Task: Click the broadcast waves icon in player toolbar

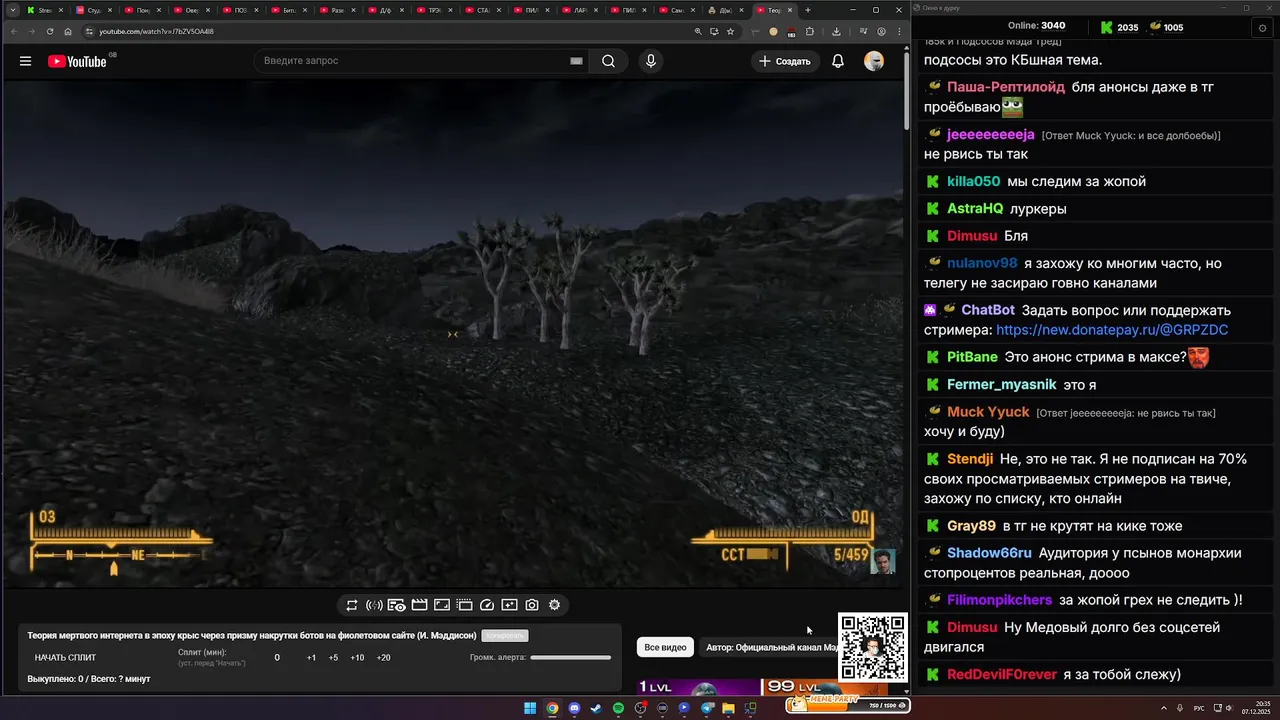Action: tap(374, 605)
